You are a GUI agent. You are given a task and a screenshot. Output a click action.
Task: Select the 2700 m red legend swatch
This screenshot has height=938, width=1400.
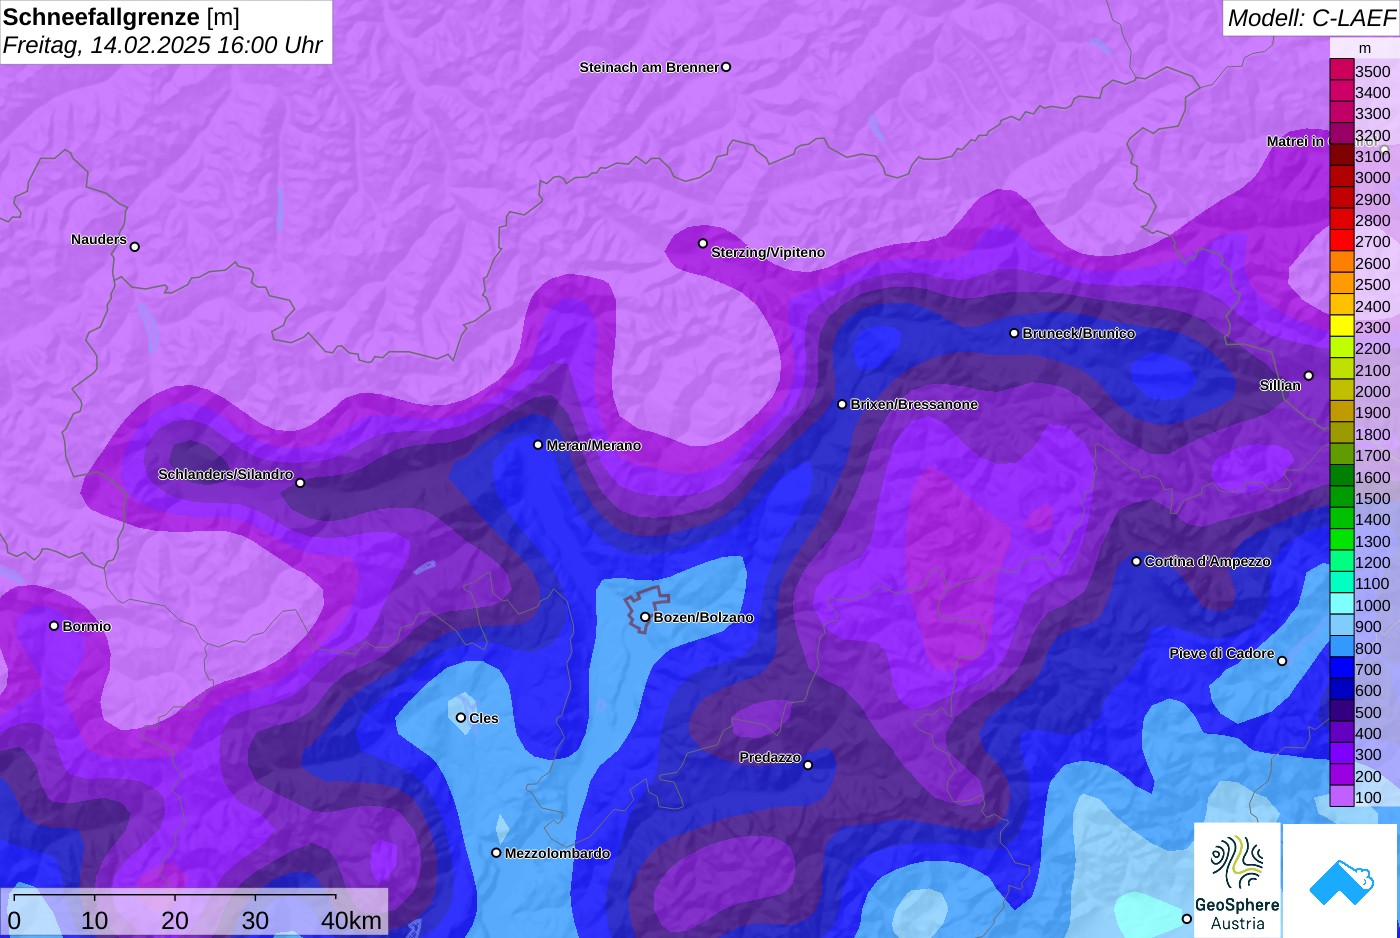click(1342, 241)
